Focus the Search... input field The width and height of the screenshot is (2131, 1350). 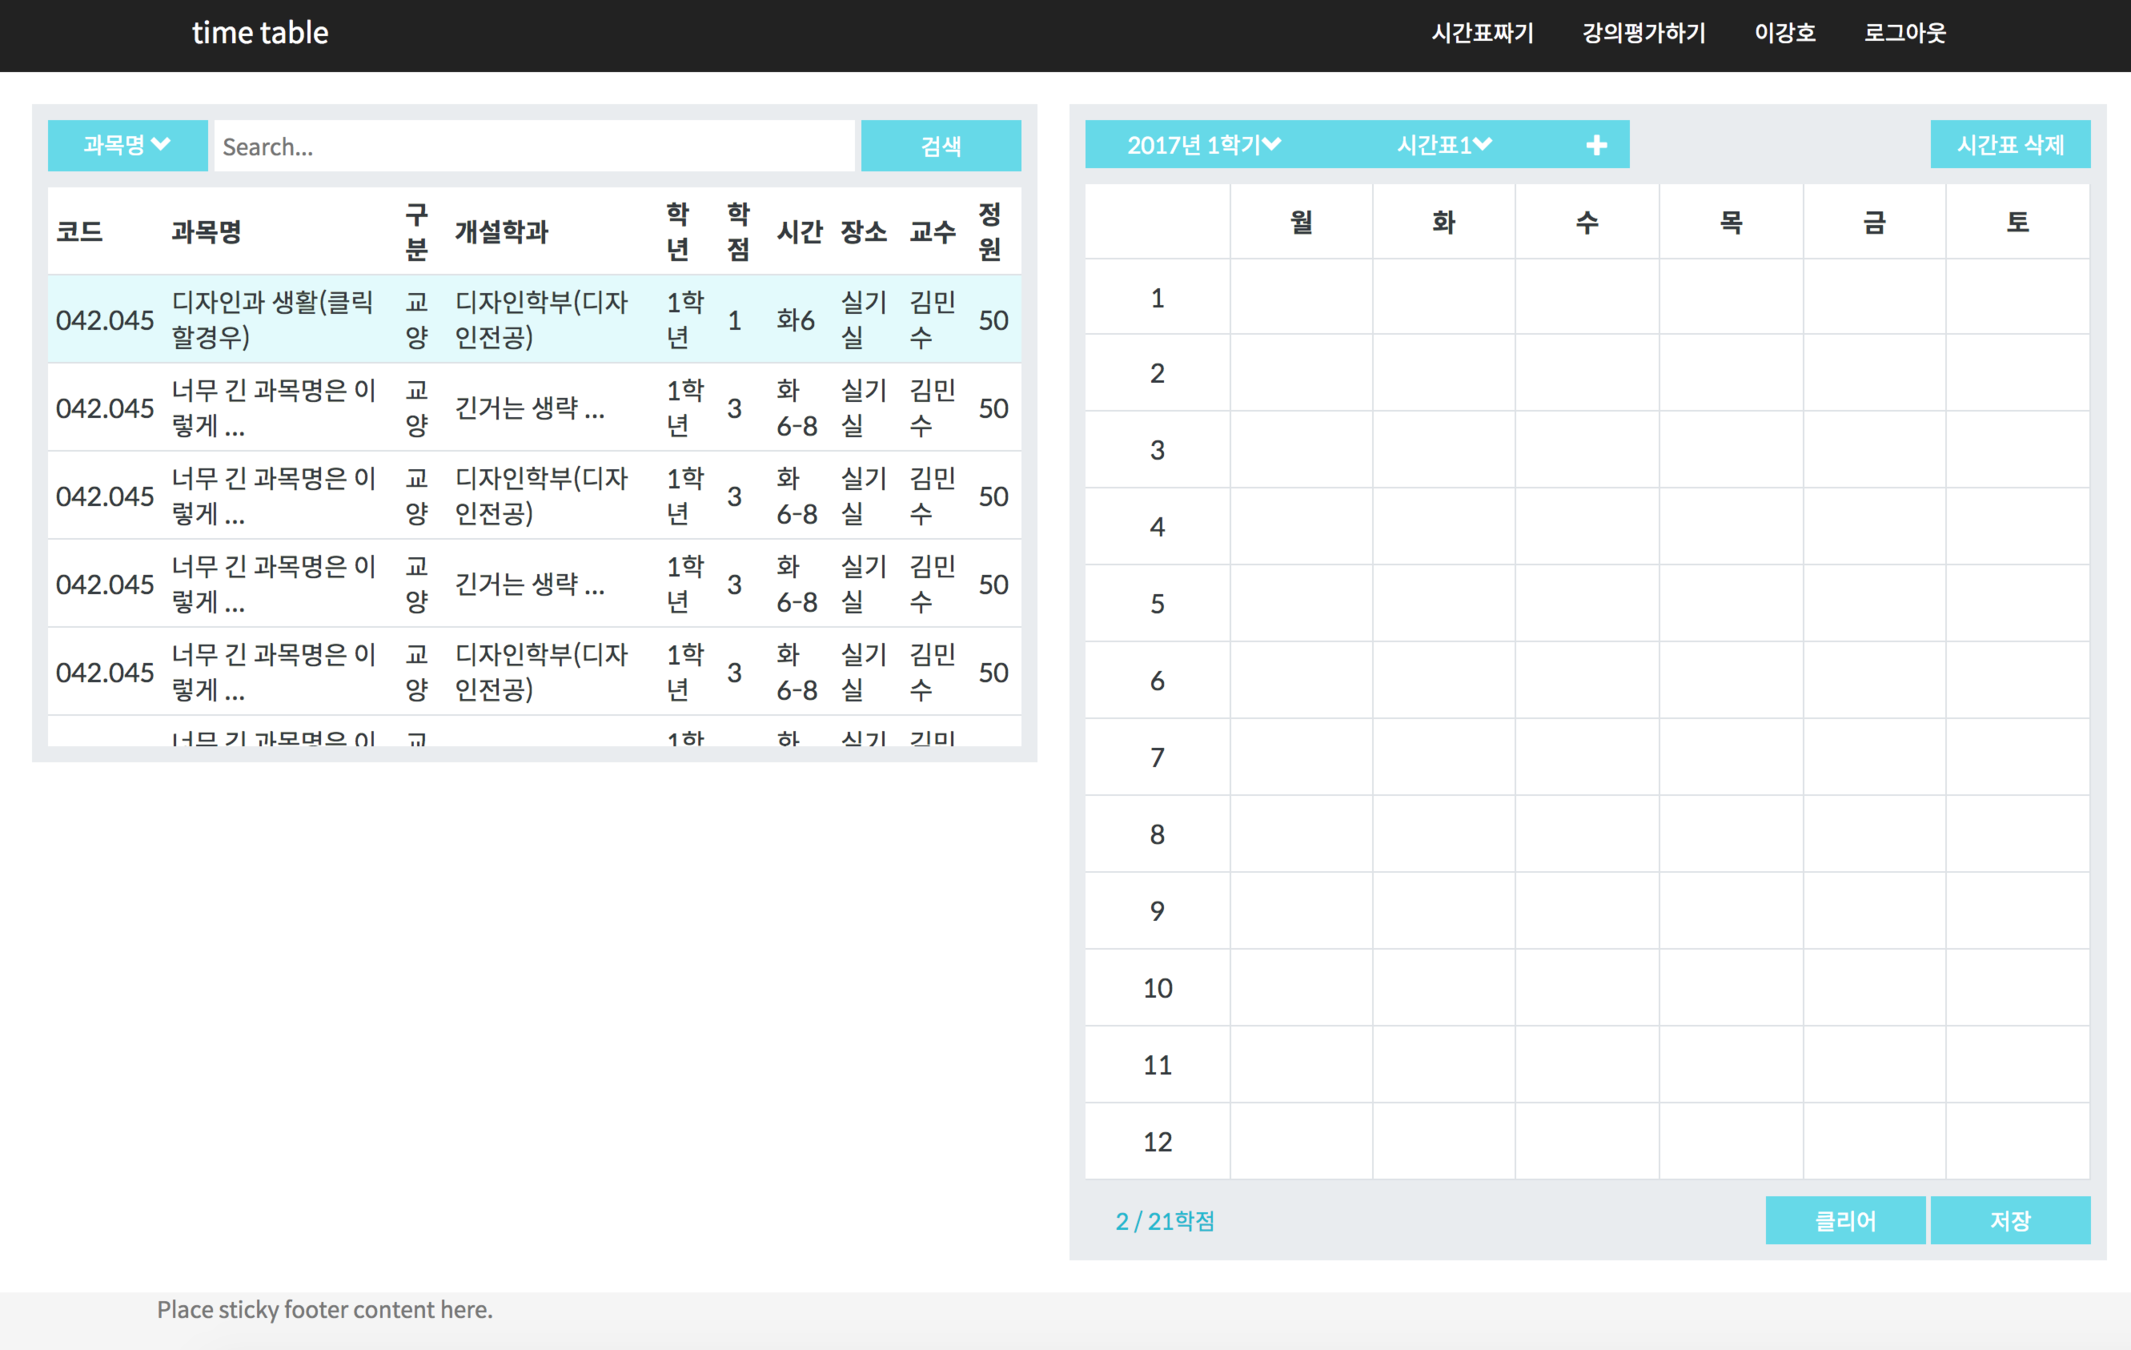[534, 147]
